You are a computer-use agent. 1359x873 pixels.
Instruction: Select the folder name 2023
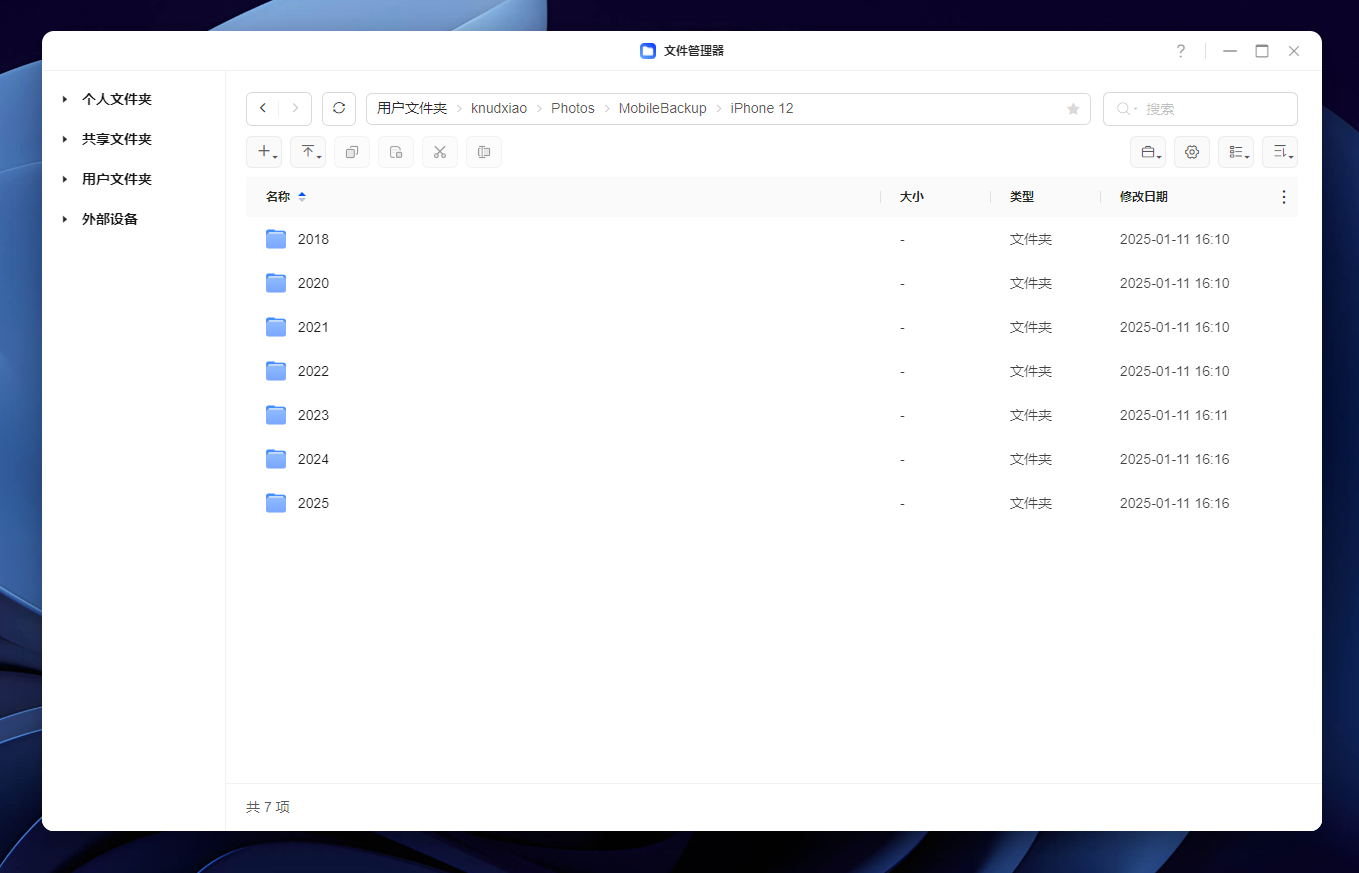coord(313,415)
